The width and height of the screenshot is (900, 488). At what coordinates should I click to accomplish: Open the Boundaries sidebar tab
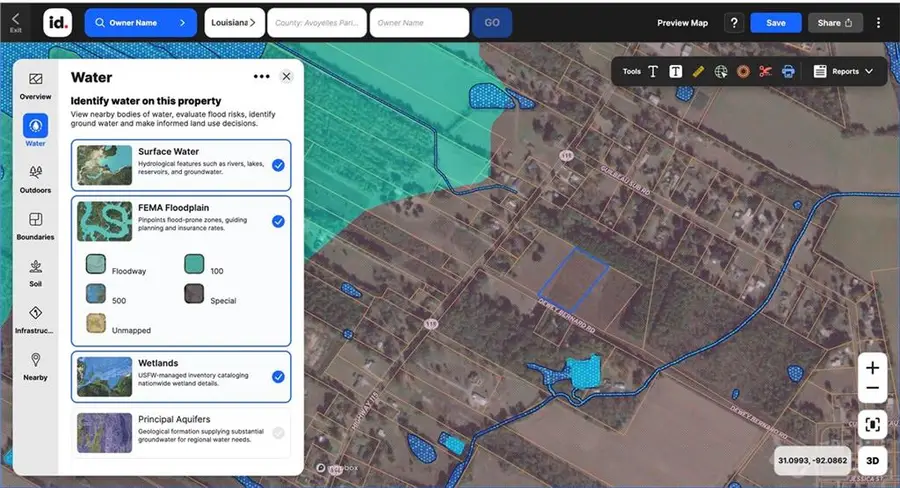pyautogui.click(x=35, y=226)
